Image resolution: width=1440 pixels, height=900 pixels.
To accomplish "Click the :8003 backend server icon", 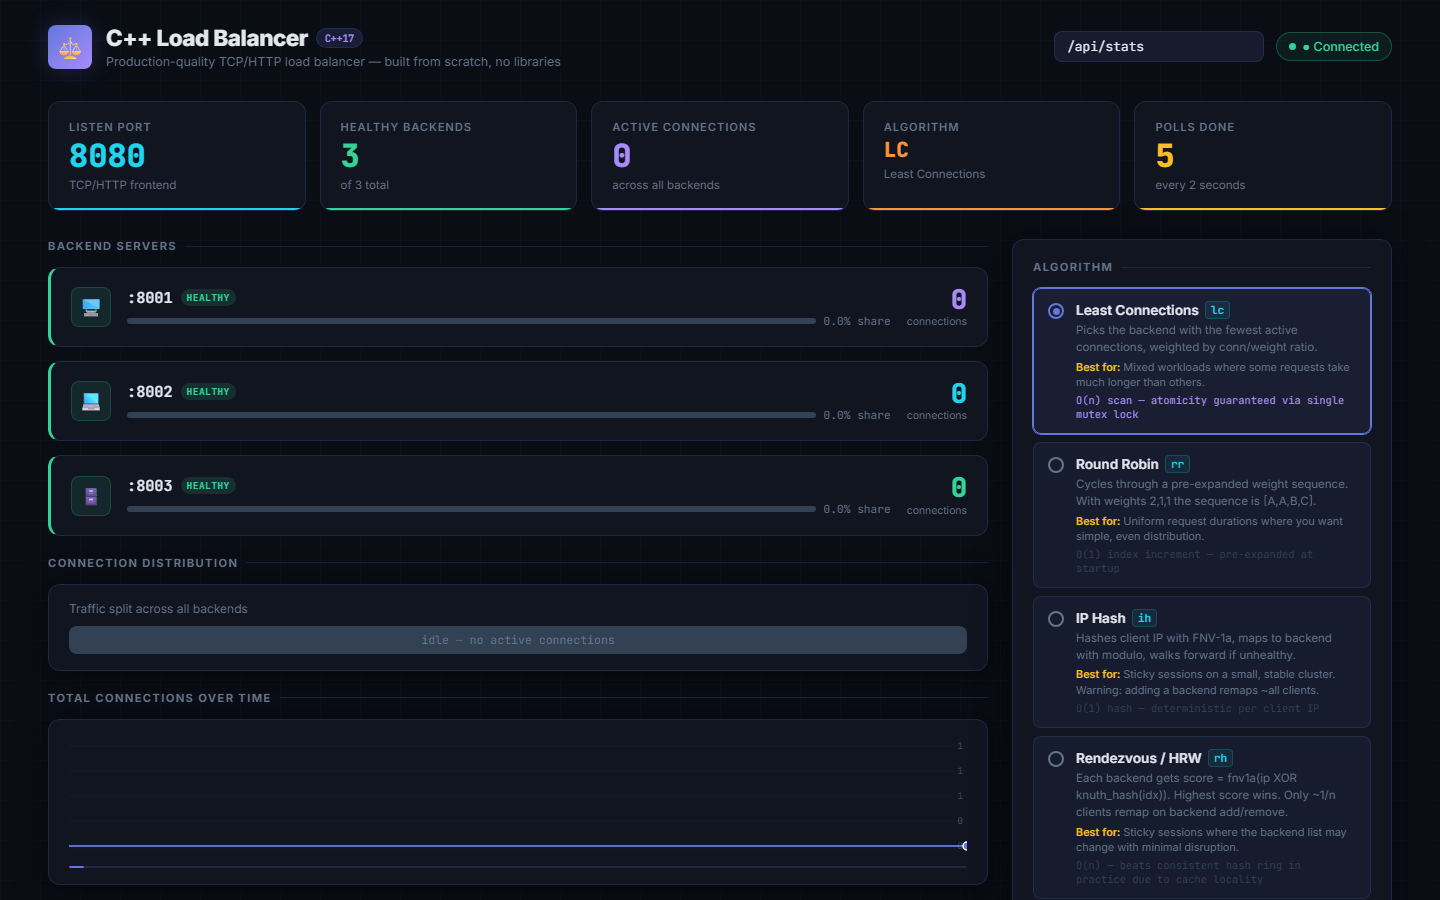I will tap(91, 496).
